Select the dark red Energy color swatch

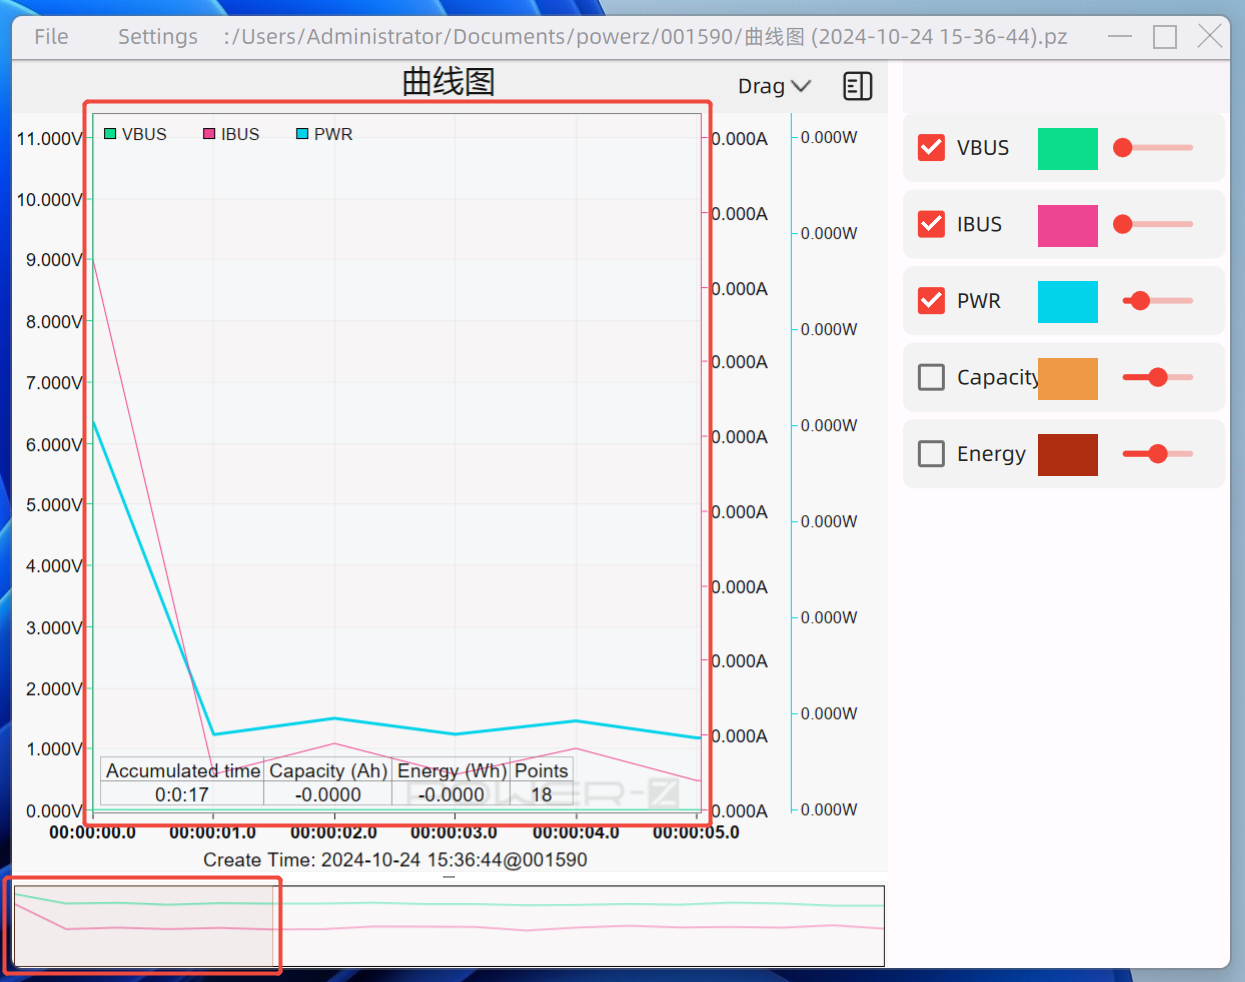[1067, 455]
